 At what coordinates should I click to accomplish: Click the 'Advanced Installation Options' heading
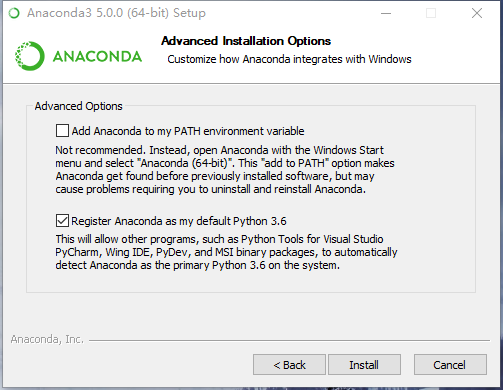pyautogui.click(x=246, y=41)
